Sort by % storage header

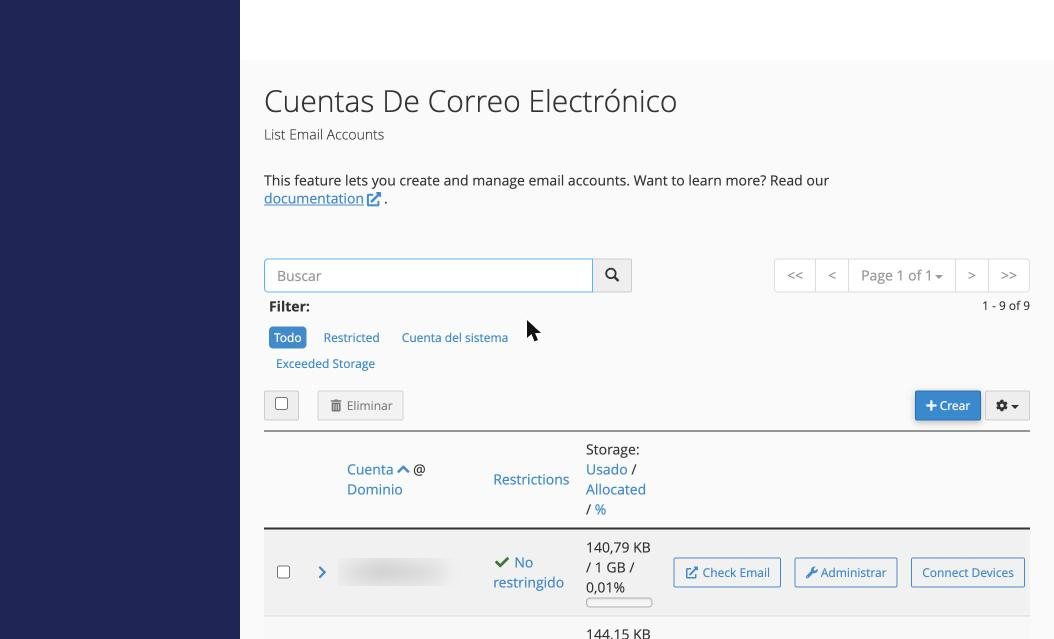point(600,510)
